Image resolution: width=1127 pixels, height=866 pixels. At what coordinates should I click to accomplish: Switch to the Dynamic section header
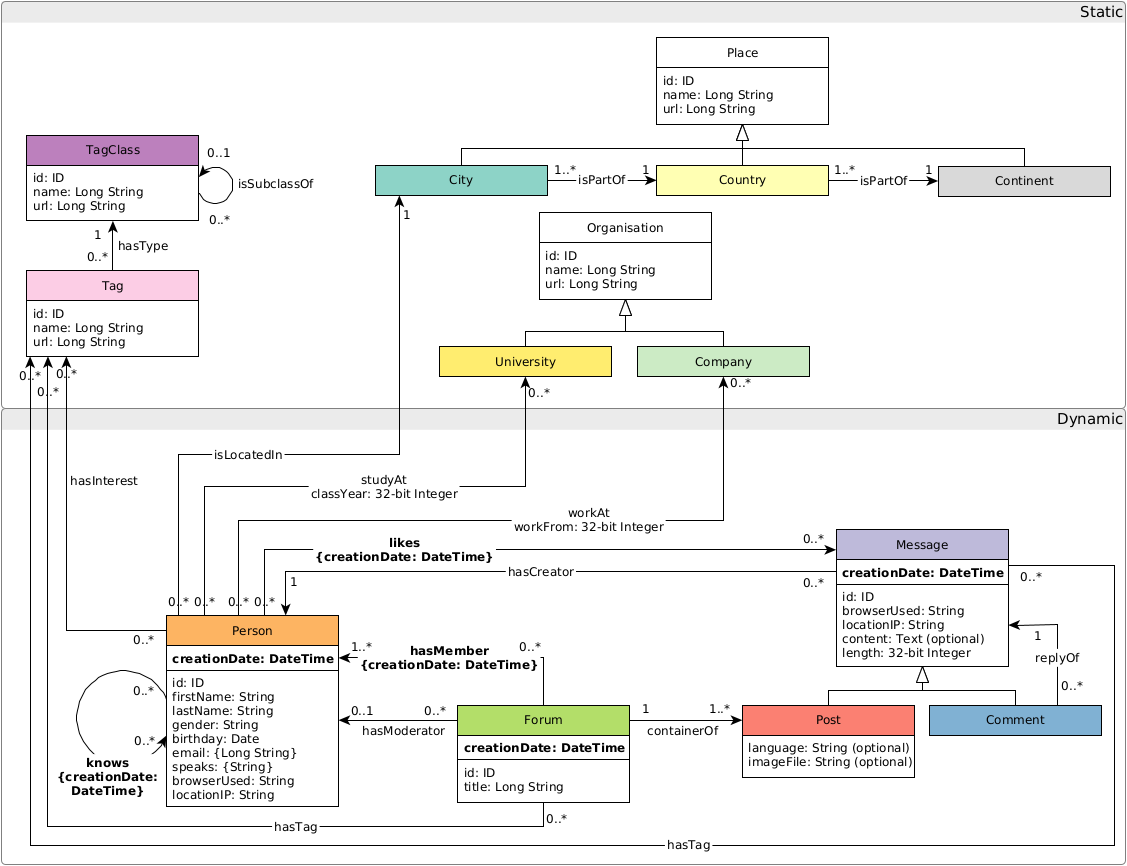(1092, 419)
